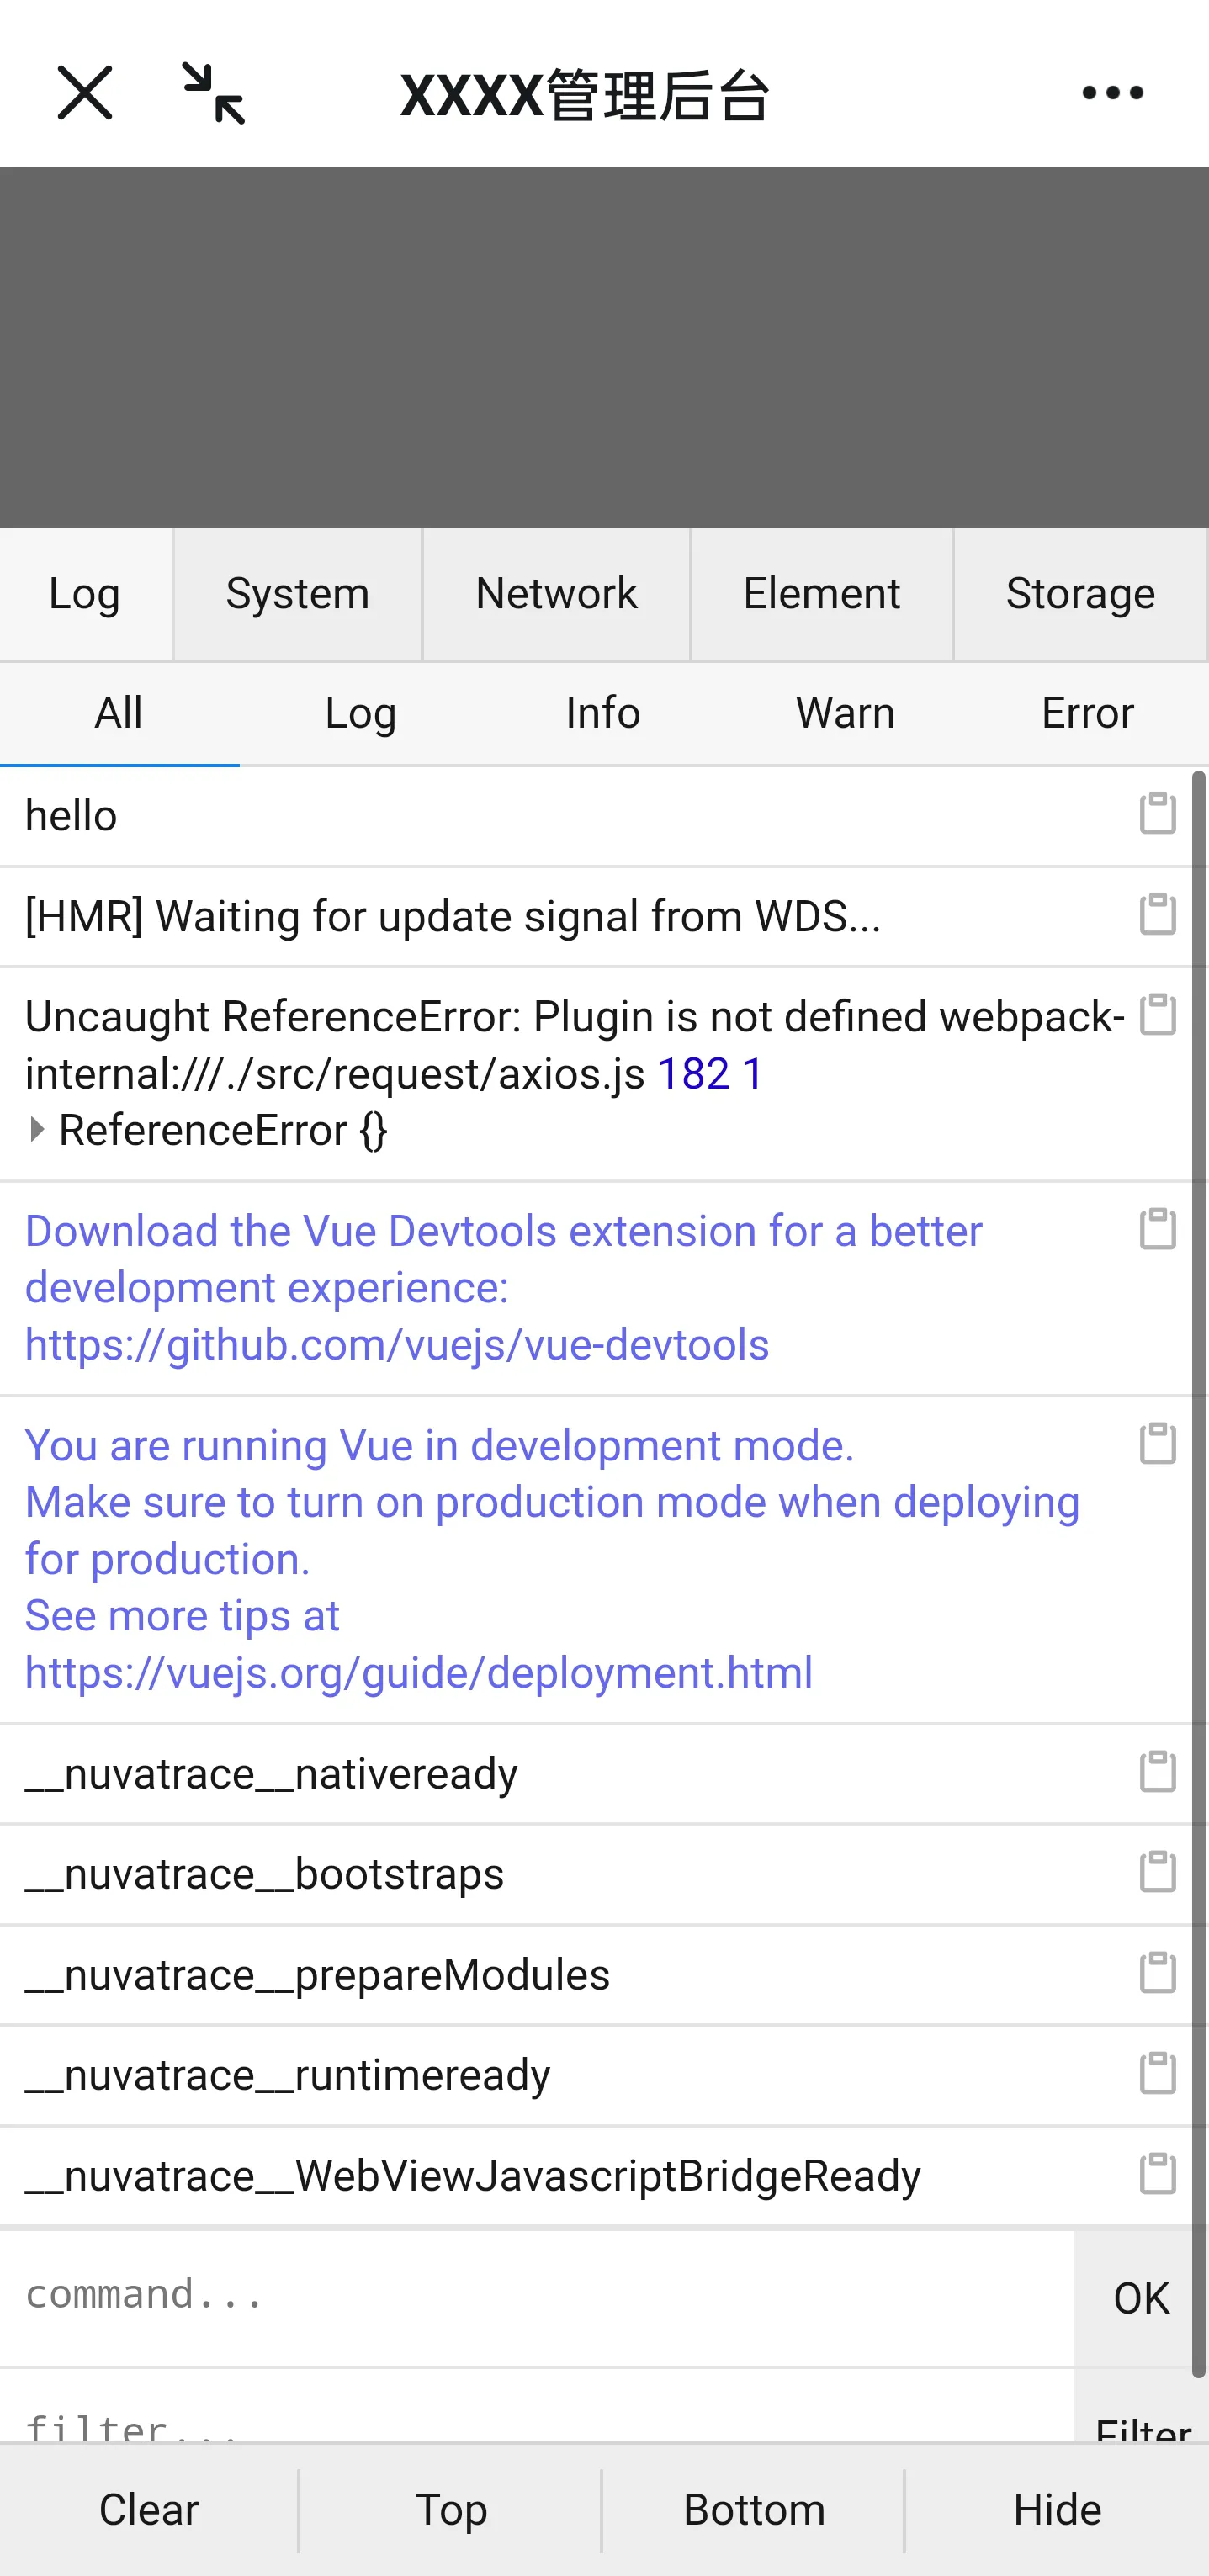Expand the ReferenceError {} object
Screen dimensions: 1209x2576
38,1130
